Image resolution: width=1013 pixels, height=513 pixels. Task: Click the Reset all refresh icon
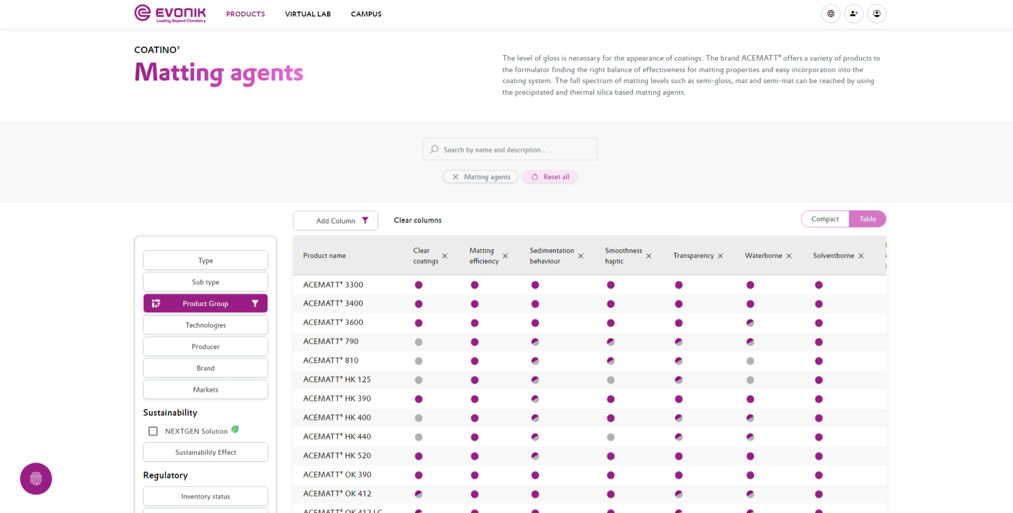tap(535, 177)
